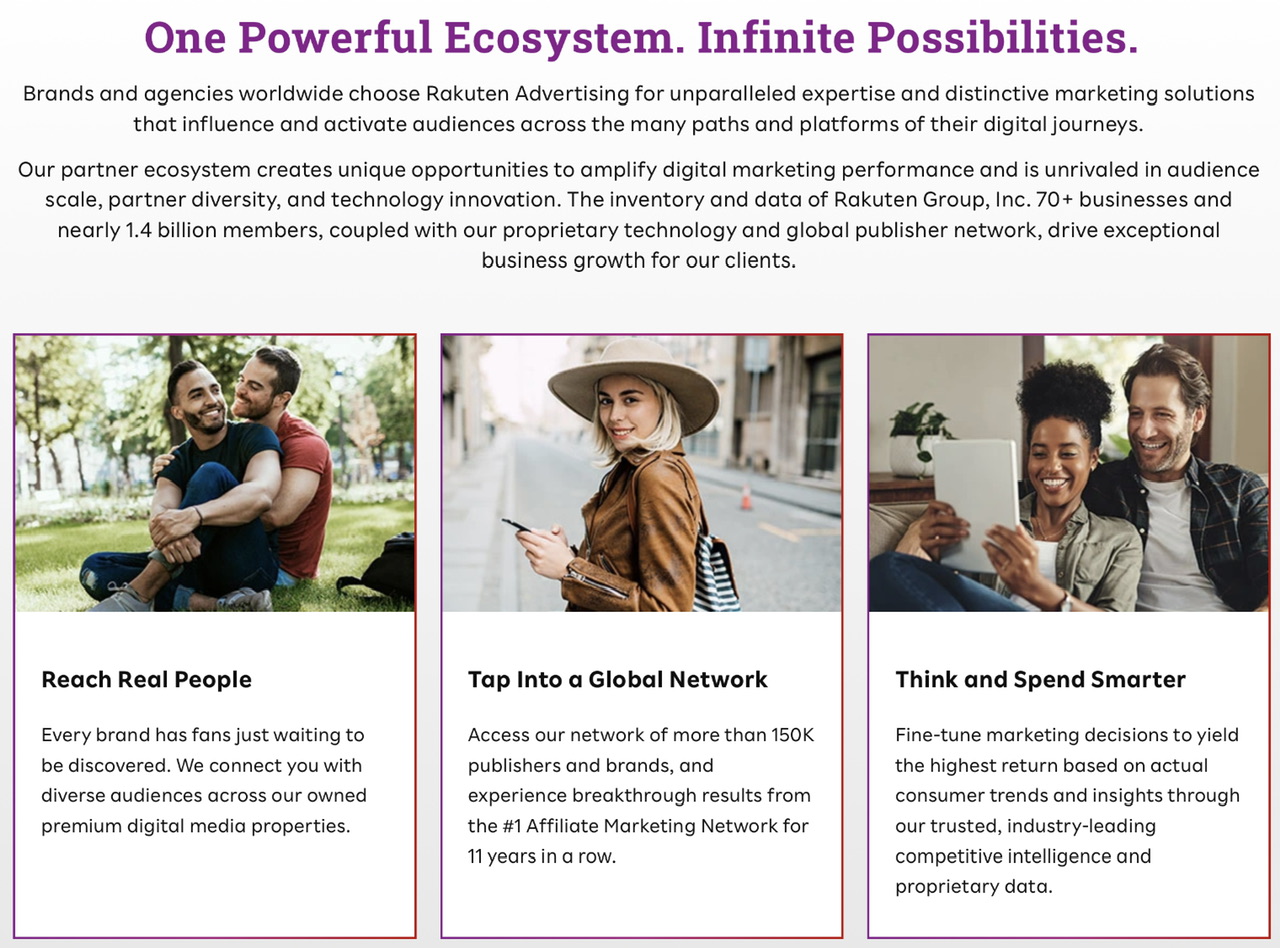Click the tan wide-brim hat

tap(633, 382)
